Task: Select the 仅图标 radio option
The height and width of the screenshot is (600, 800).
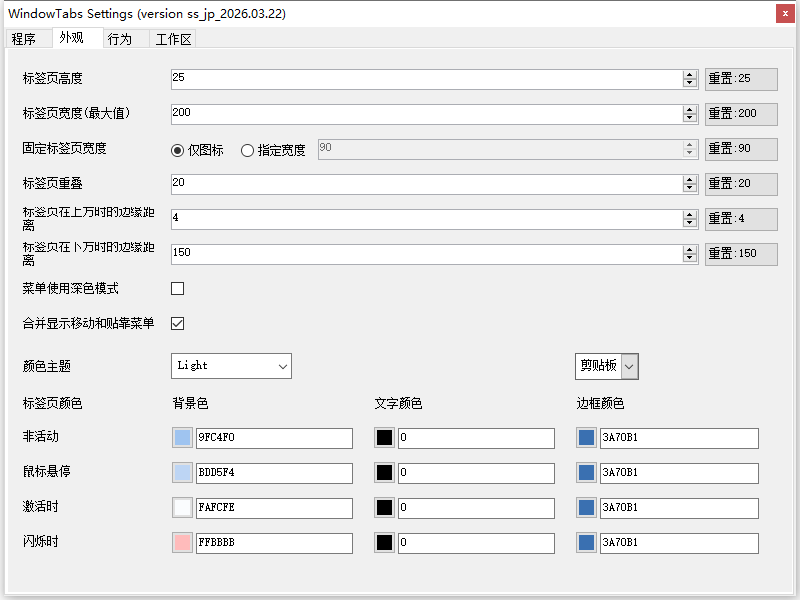Action: tap(176, 150)
